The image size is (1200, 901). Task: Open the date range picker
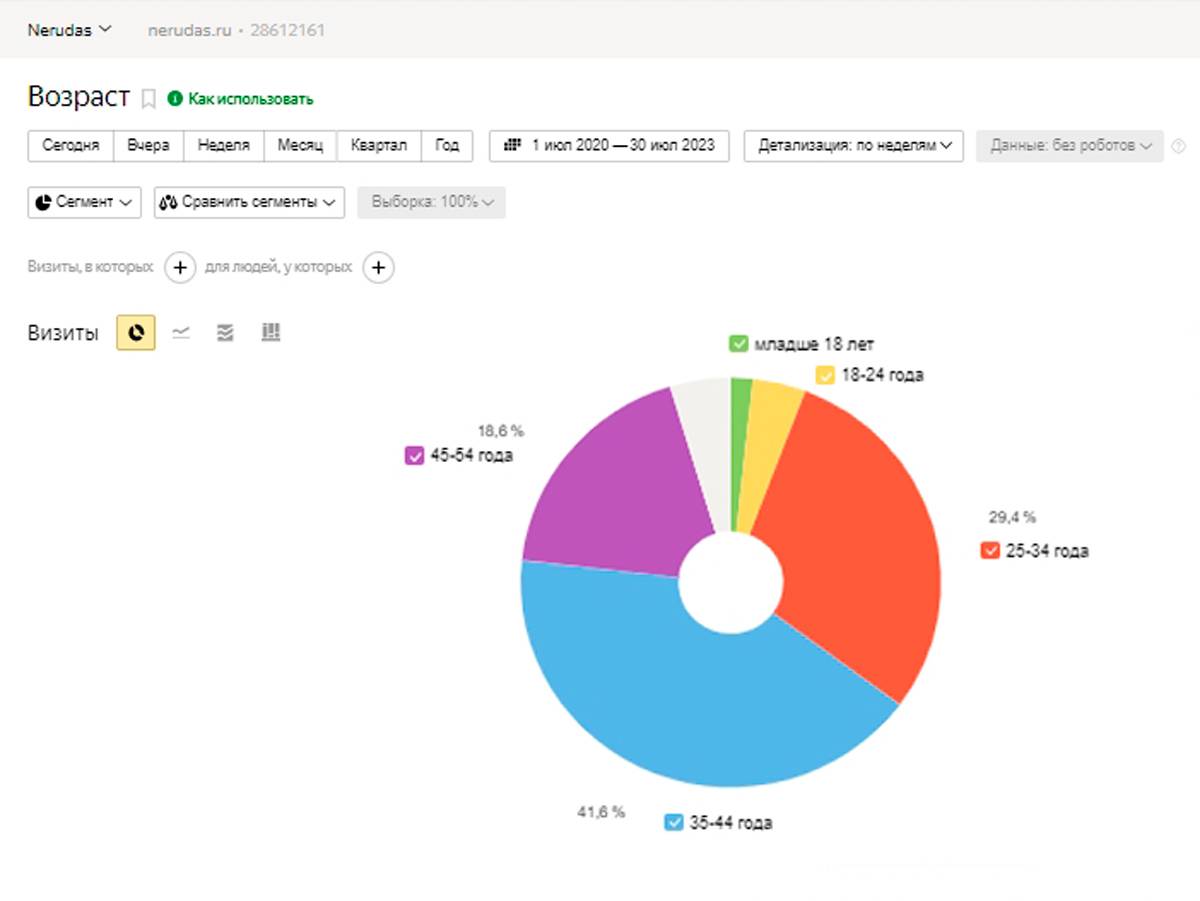coord(608,145)
